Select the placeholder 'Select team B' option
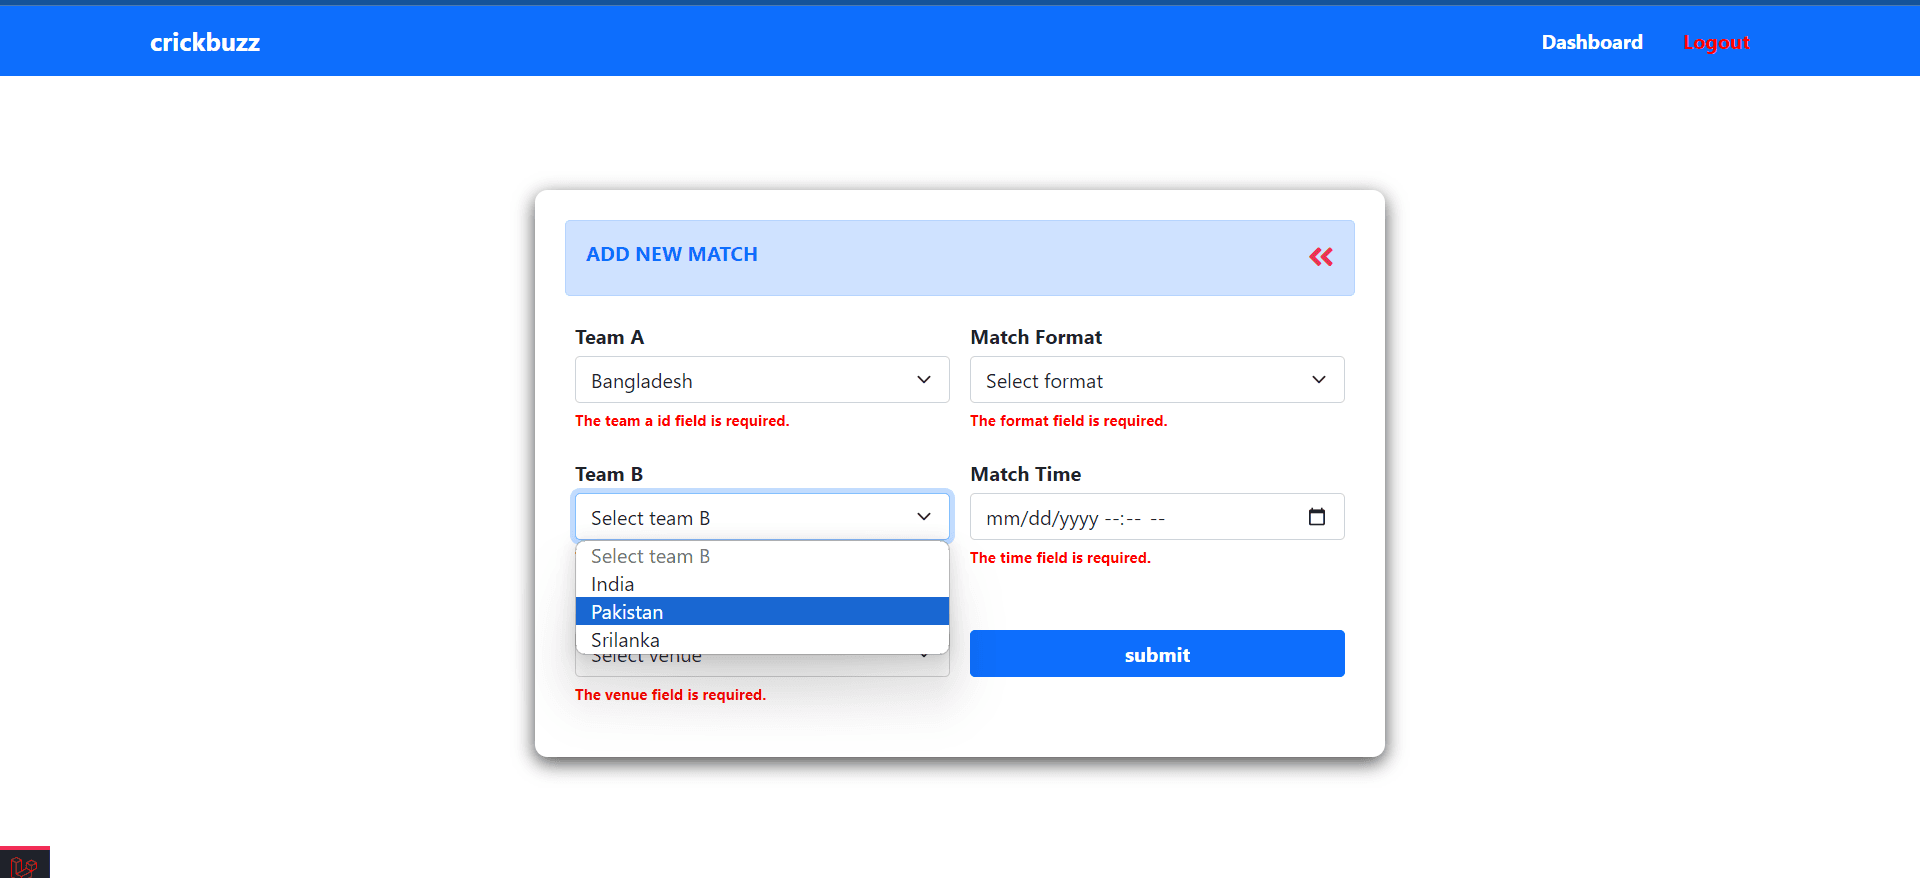This screenshot has width=1920, height=878. point(762,556)
